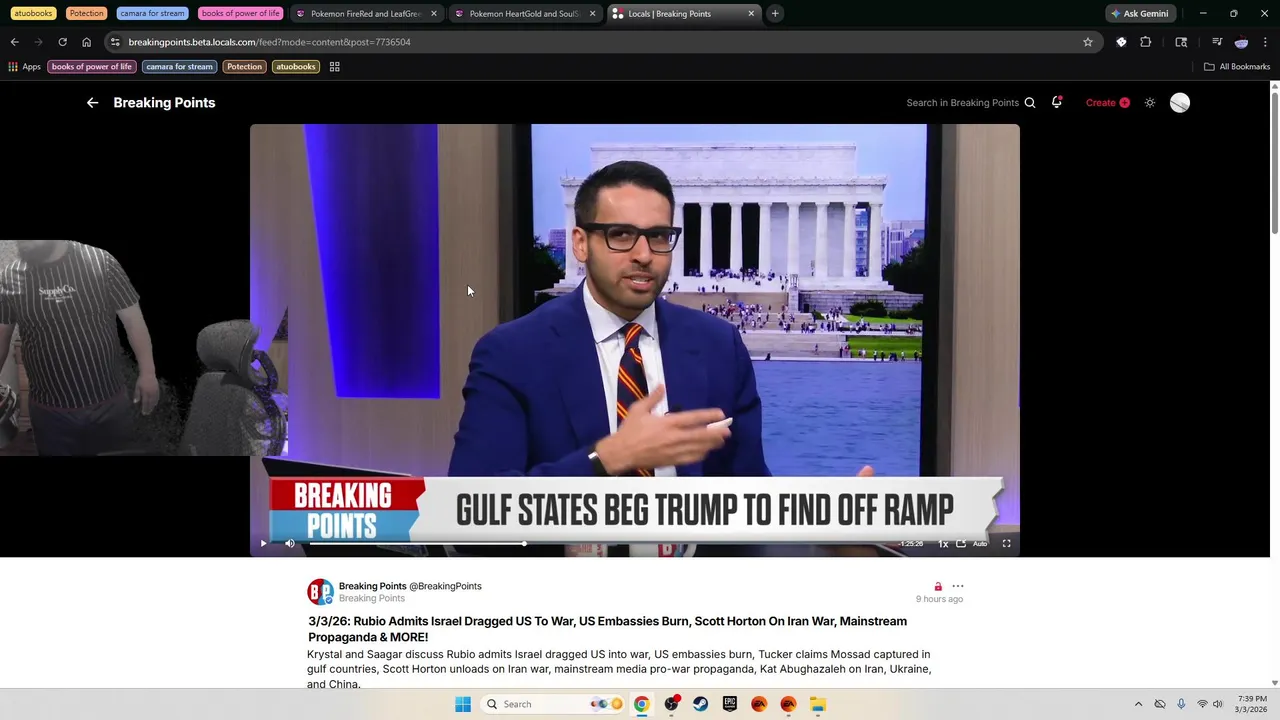
Task: Open atuobooks bookmark group
Action: (296, 67)
